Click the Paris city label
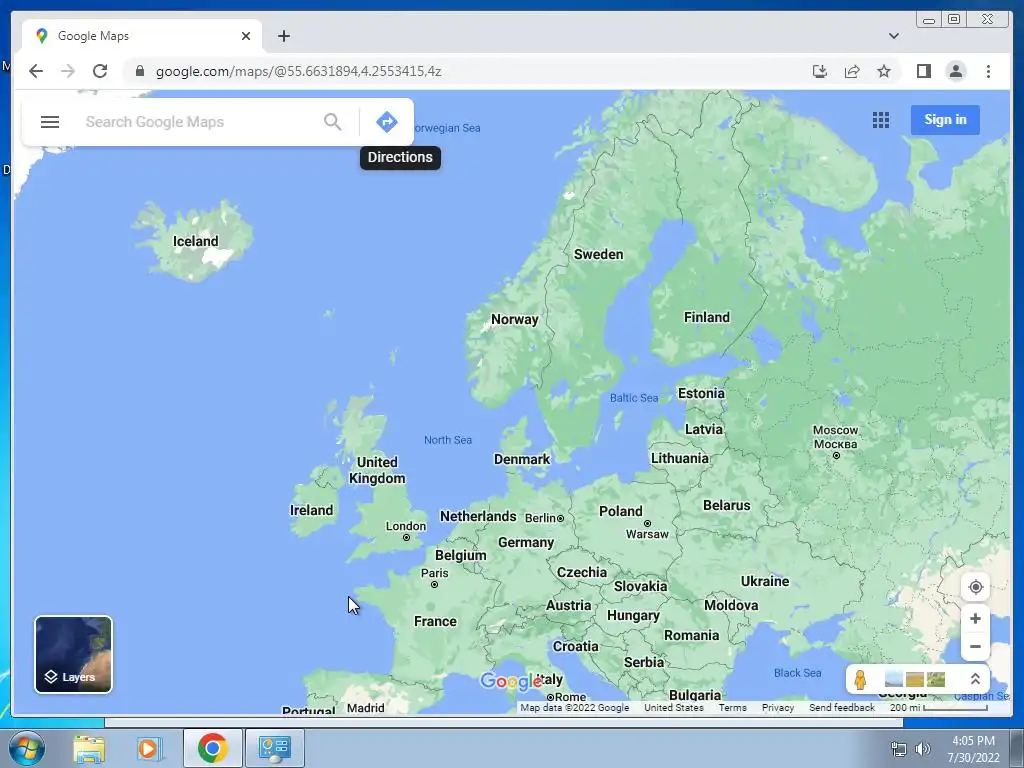Image resolution: width=1024 pixels, height=768 pixels. [434, 573]
